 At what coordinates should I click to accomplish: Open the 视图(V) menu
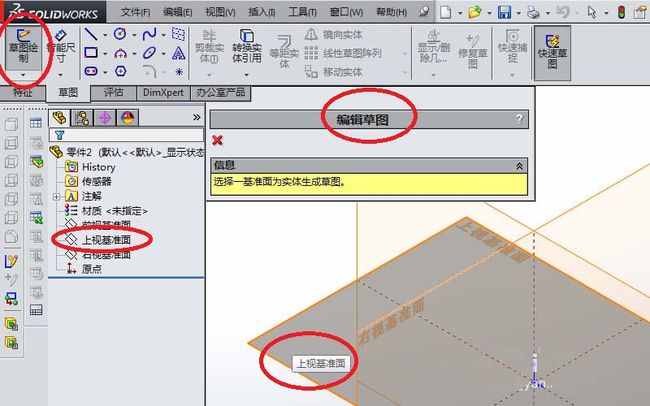[x=220, y=12]
